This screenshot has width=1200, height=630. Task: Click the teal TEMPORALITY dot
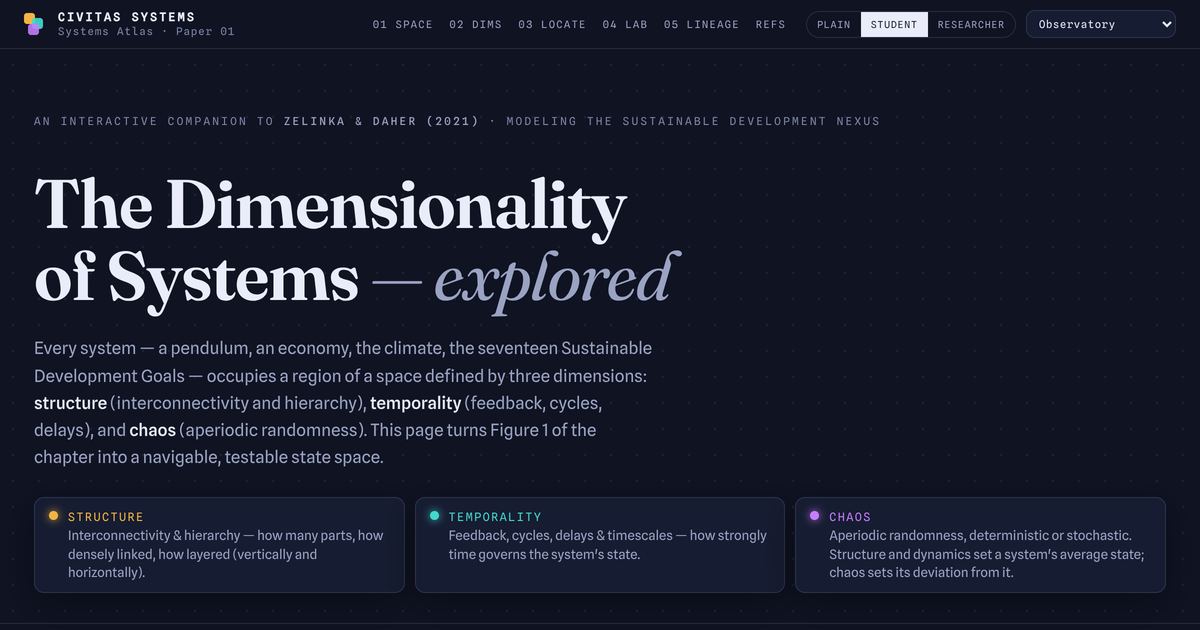434,516
